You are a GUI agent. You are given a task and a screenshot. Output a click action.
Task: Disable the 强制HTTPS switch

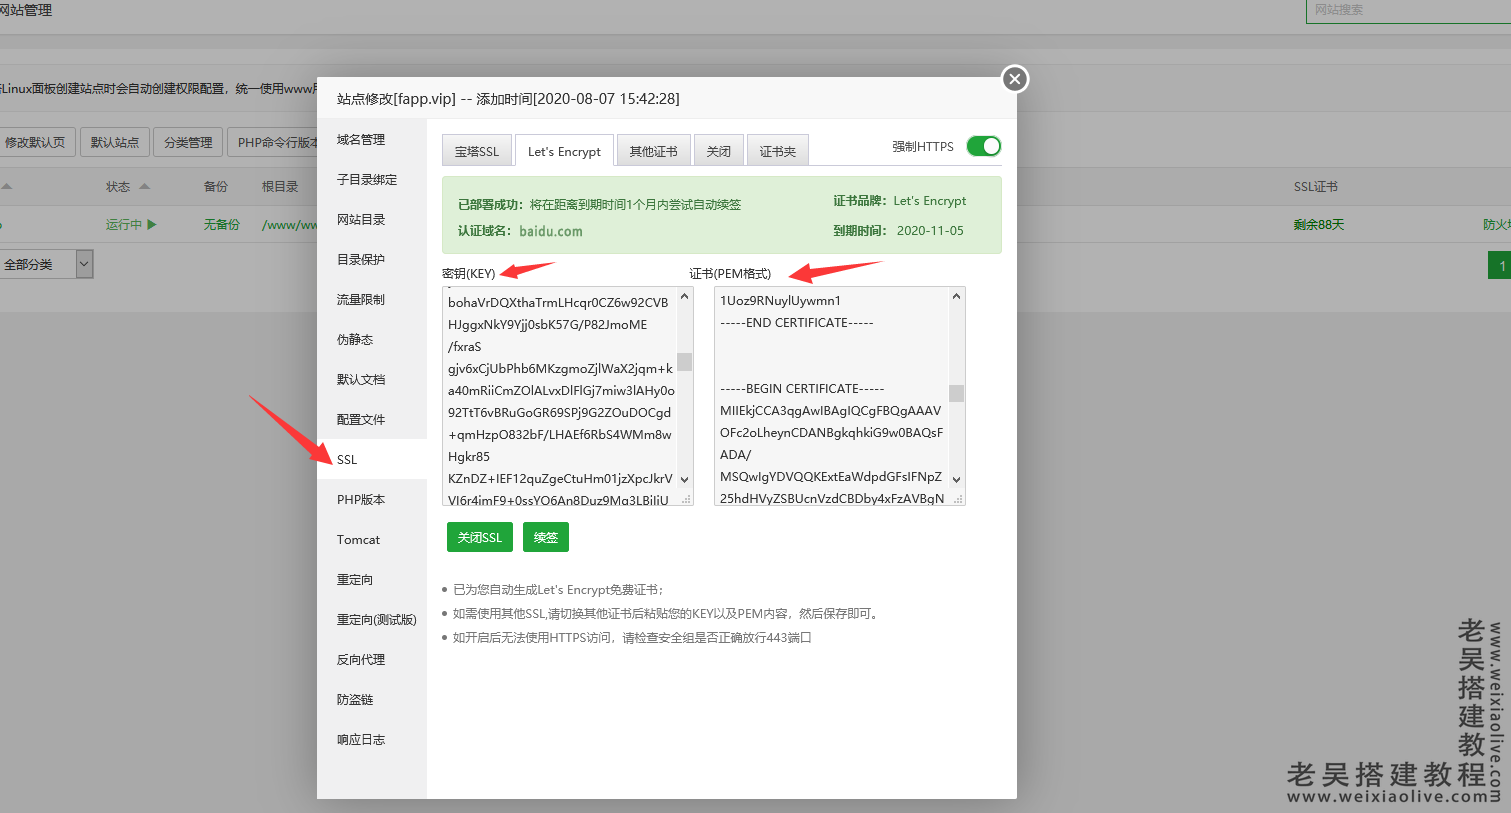click(983, 145)
